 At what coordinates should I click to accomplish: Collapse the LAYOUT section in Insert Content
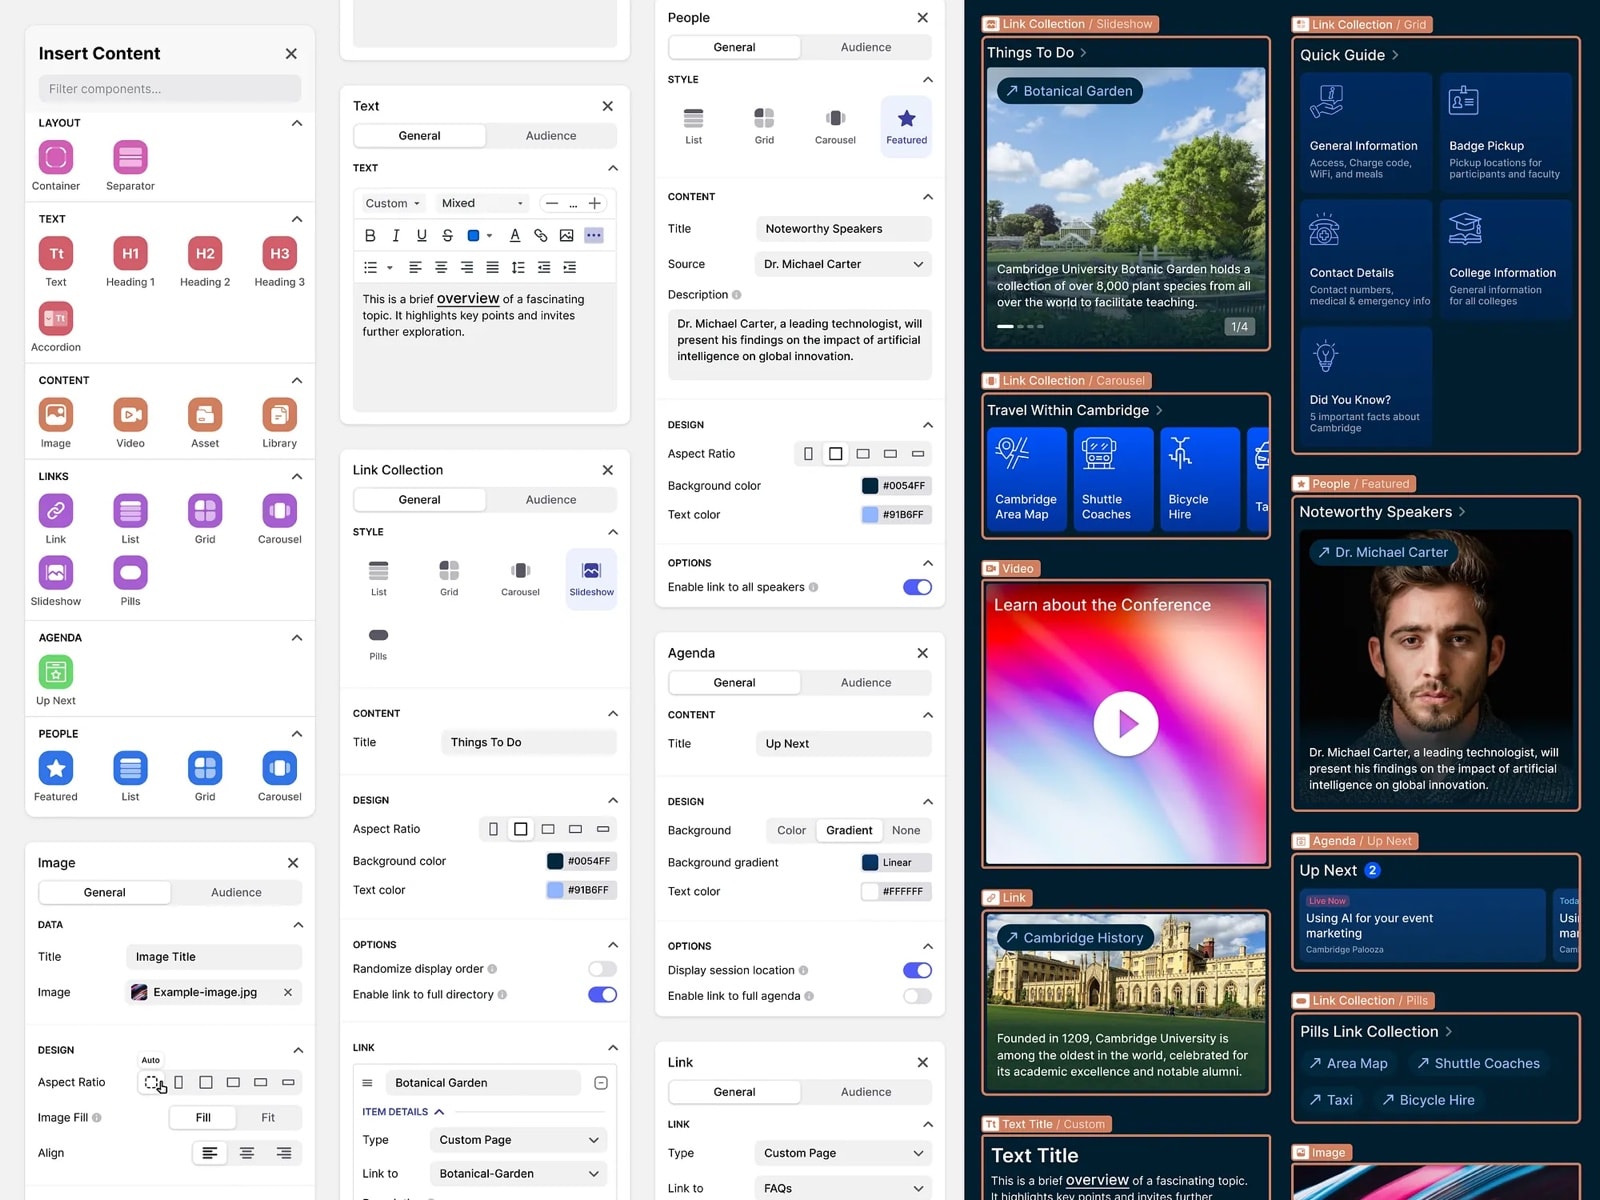pos(296,123)
